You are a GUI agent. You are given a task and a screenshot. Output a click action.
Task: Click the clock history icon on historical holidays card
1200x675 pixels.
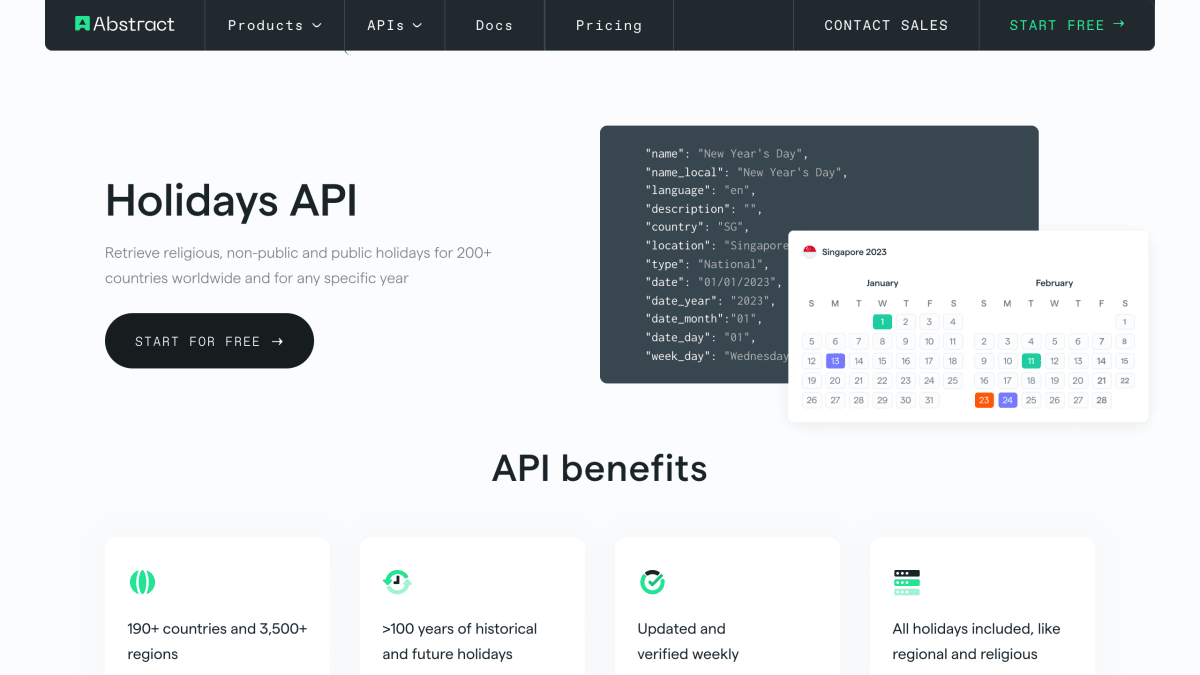point(397,581)
